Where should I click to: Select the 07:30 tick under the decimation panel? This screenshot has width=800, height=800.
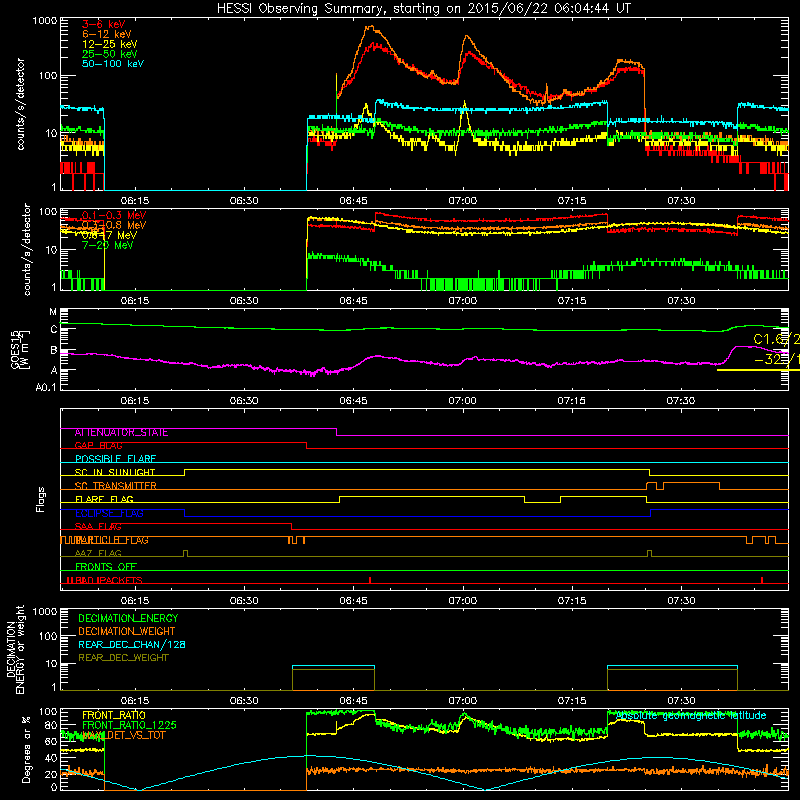pos(681,701)
